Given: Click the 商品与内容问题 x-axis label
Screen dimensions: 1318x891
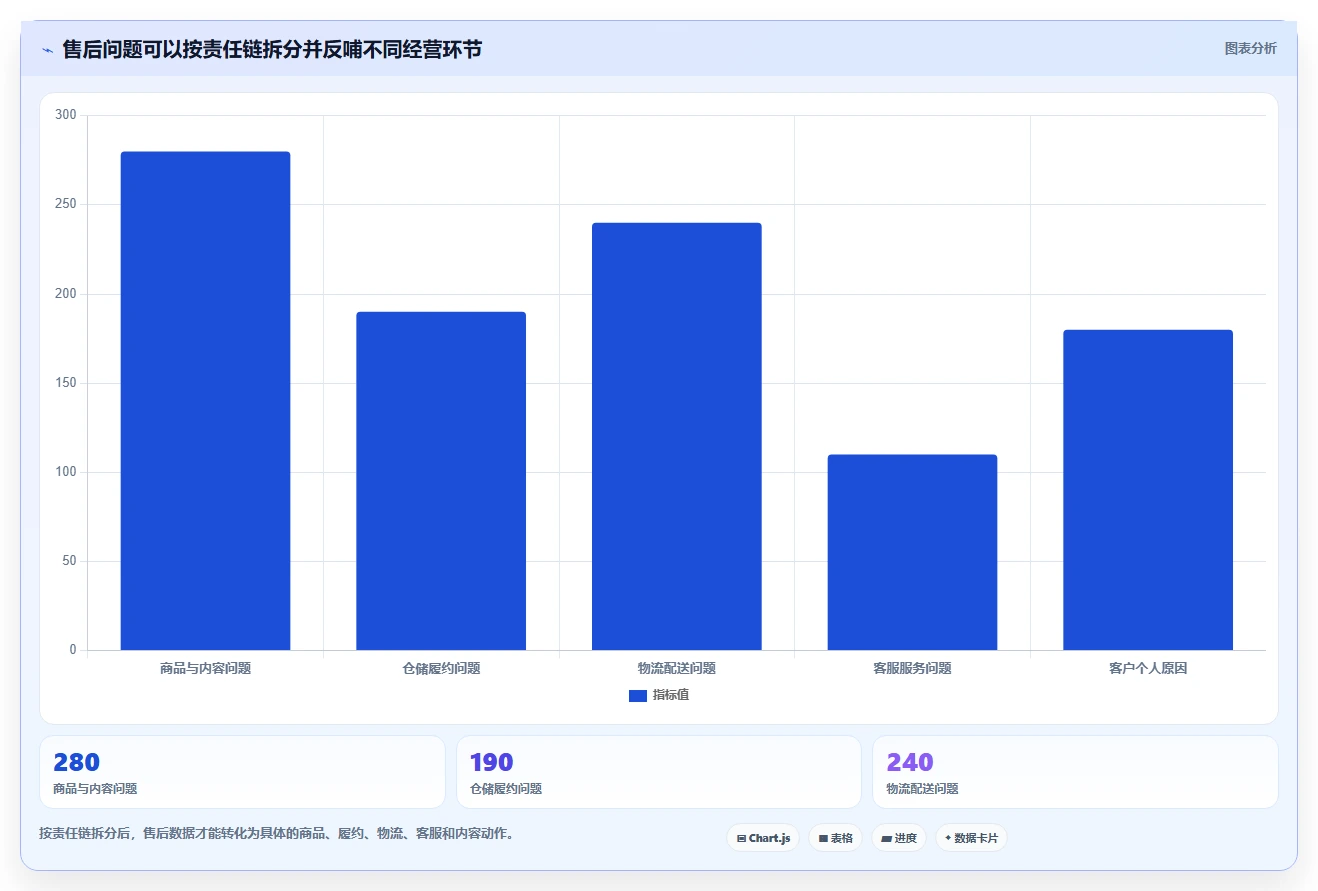Looking at the screenshot, I should click(x=205, y=668).
